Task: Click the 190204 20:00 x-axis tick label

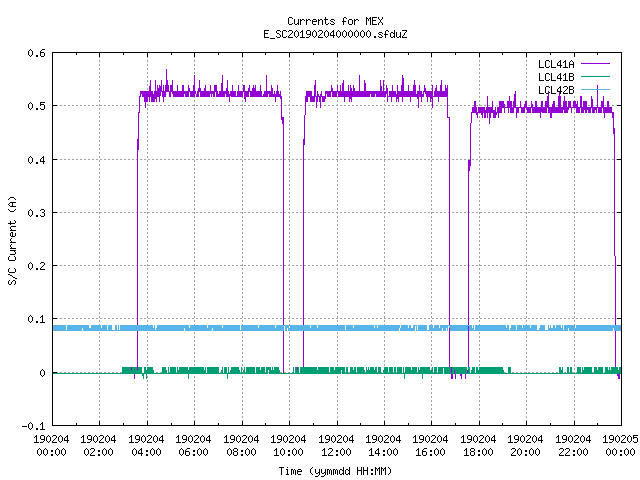Action: coord(525,445)
